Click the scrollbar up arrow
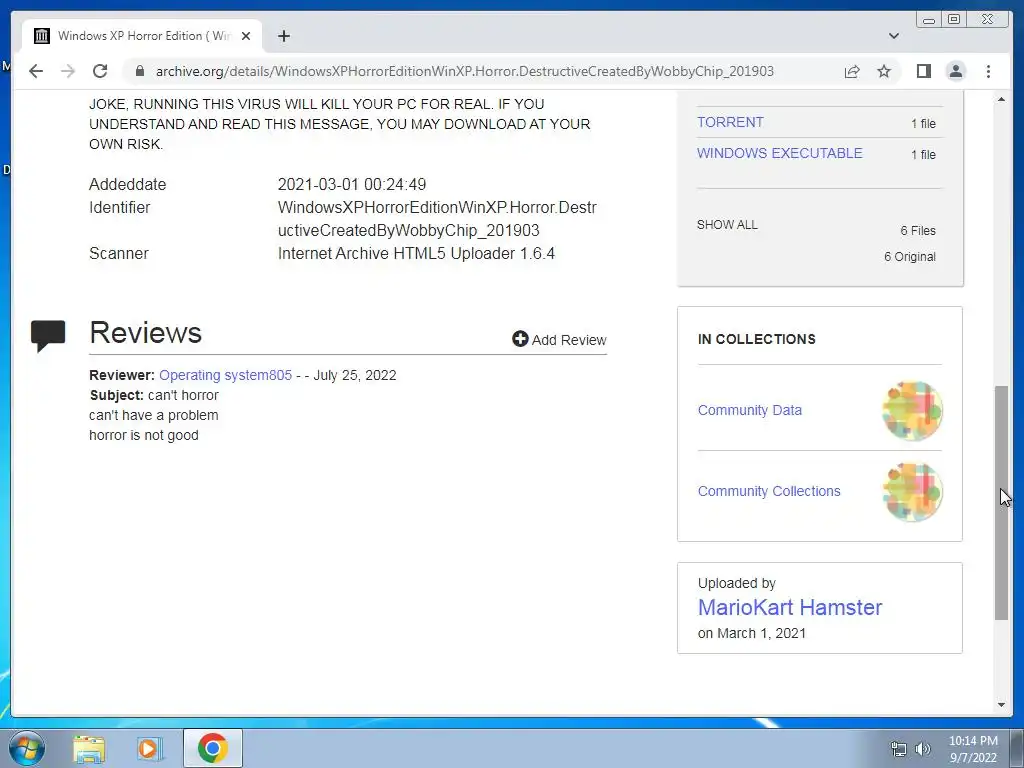Image resolution: width=1024 pixels, height=768 pixels. click(1001, 99)
